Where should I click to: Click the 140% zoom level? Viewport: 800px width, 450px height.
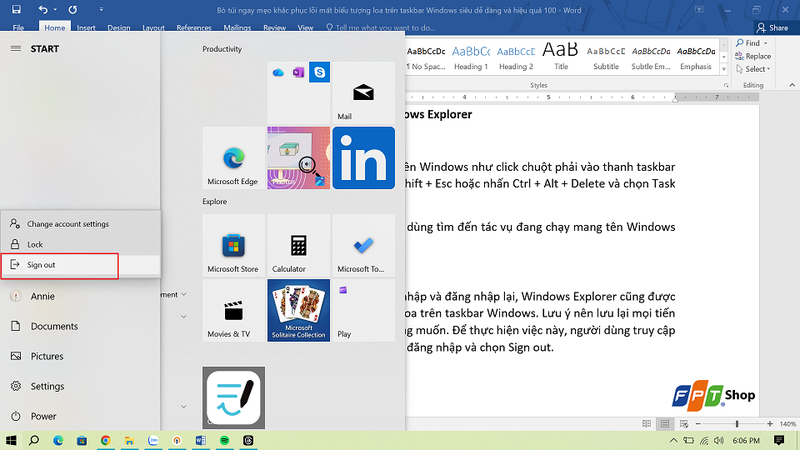point(788,424)
